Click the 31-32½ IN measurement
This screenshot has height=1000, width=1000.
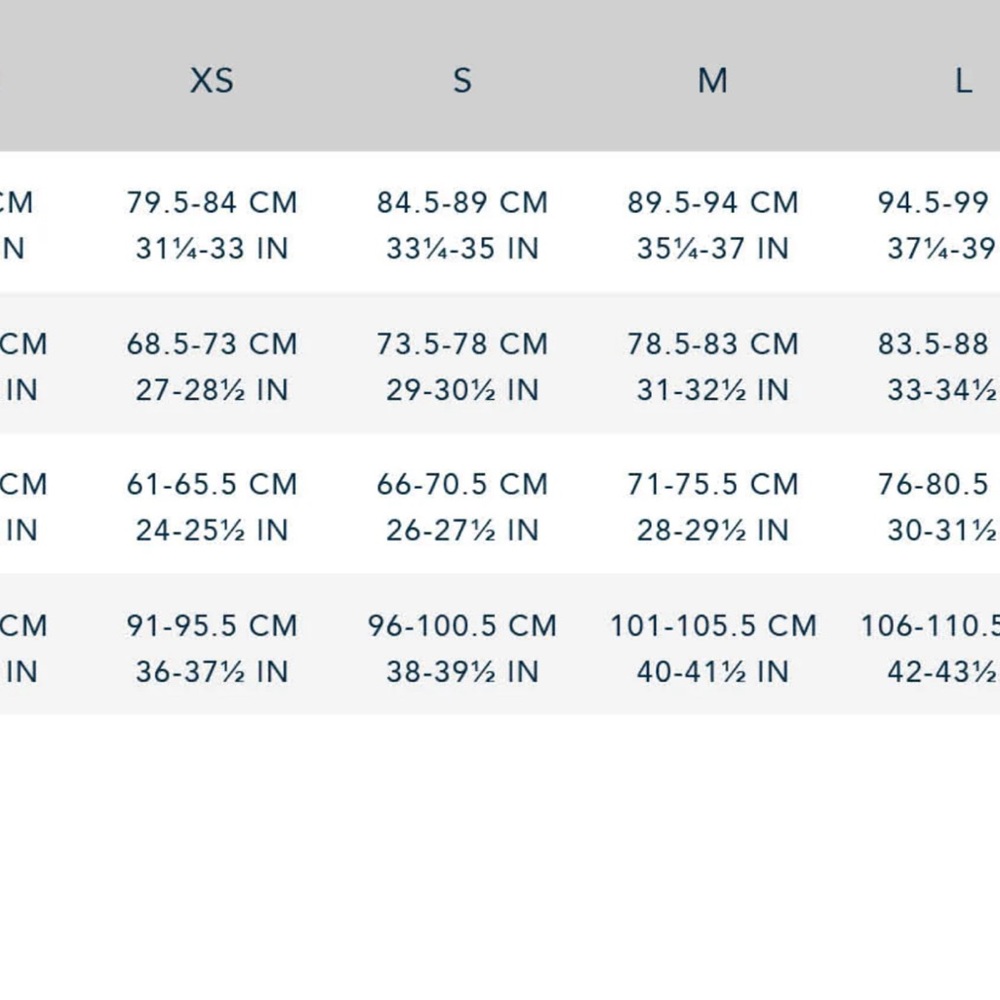coord(712,390)
